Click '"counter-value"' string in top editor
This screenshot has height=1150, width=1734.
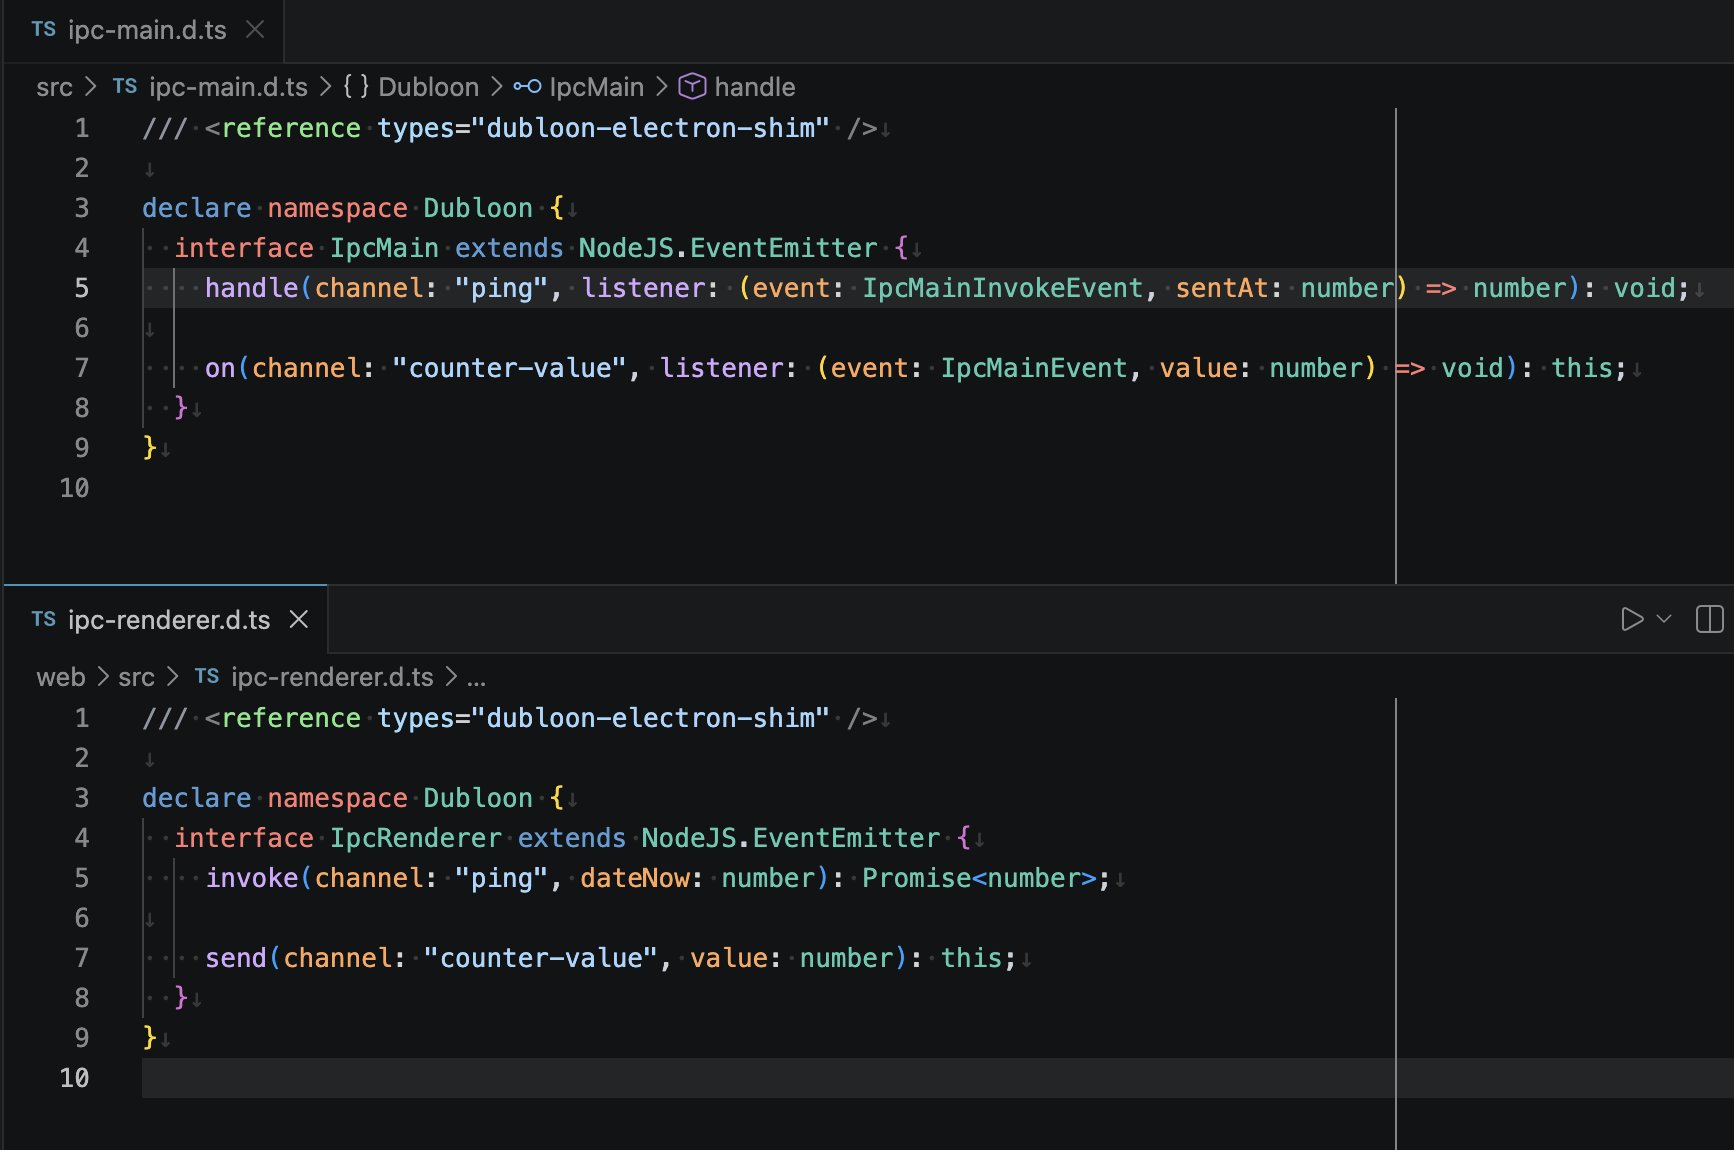509,368
